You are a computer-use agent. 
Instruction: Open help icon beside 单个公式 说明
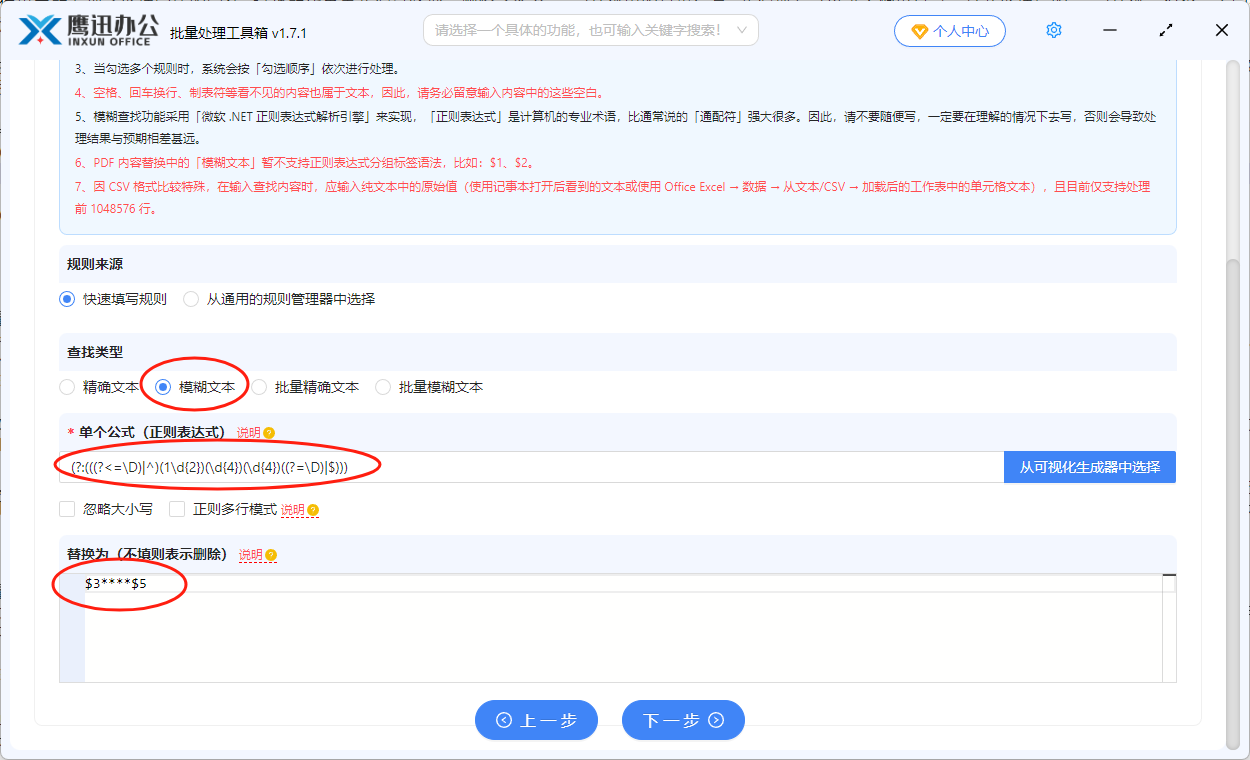tap(267, 433)
